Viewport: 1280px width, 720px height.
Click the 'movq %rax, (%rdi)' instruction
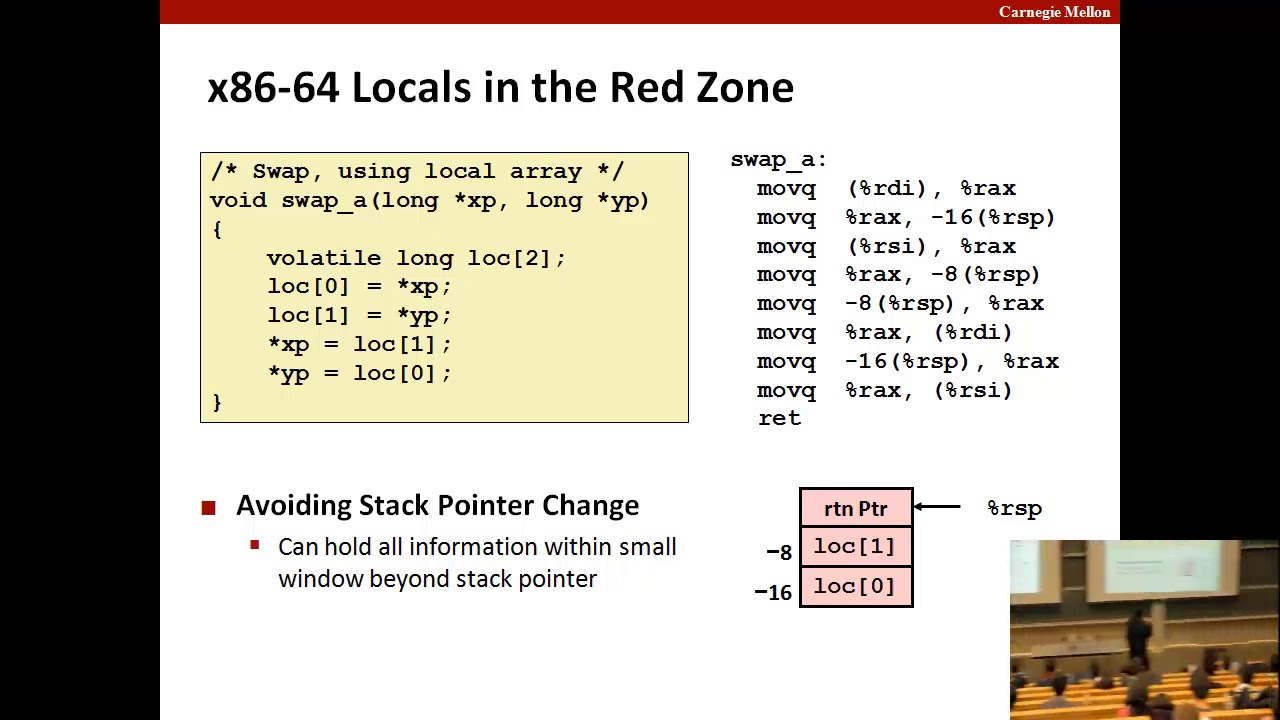(x=885, y=333)
